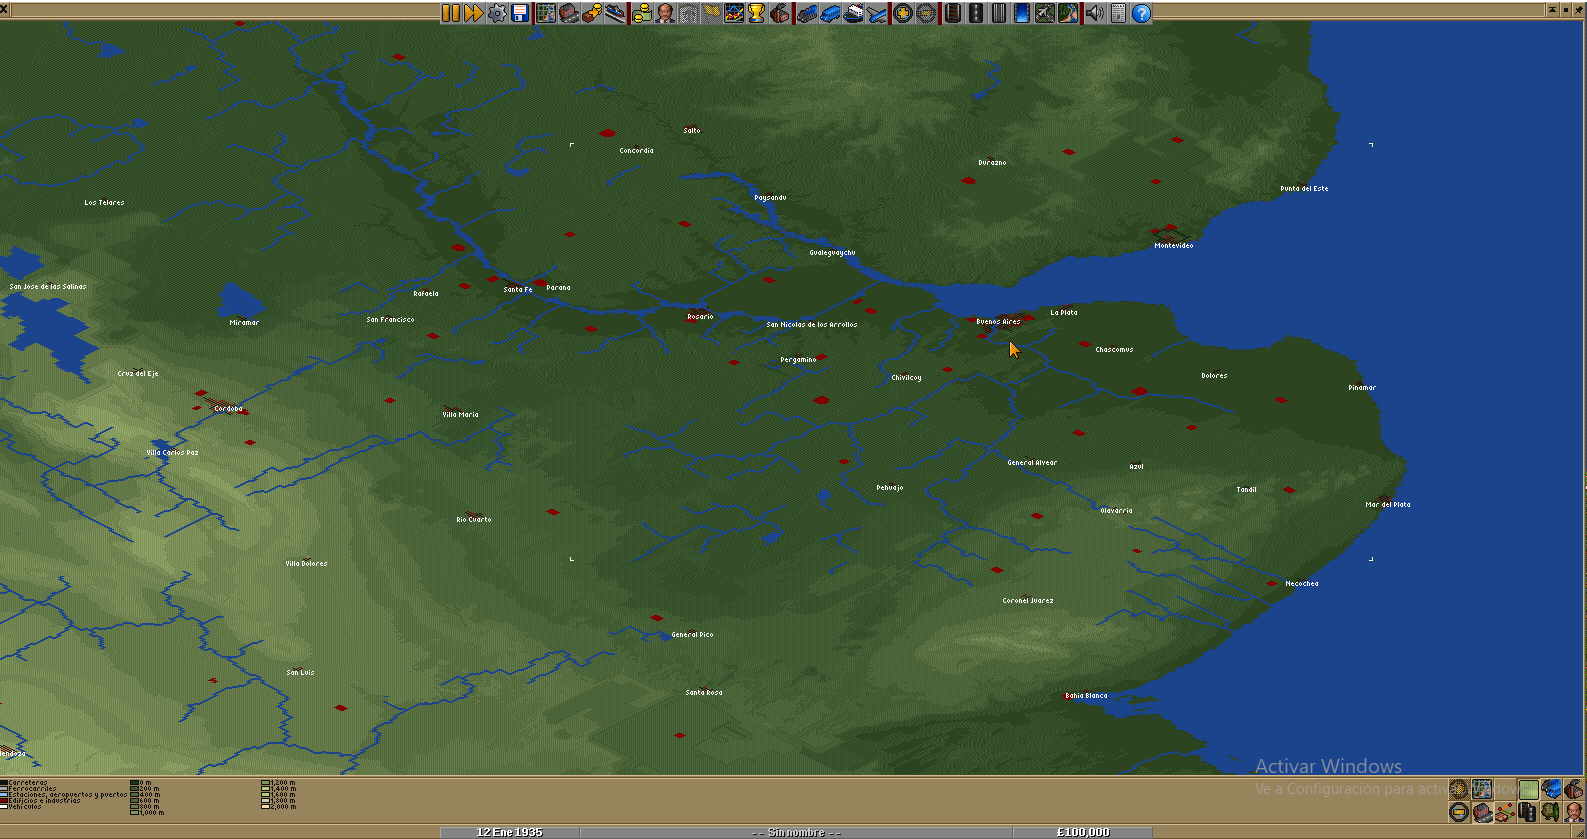The image size is (1587, 839).
Task: Show the list of company aircraft
Action: coord(876,13)
